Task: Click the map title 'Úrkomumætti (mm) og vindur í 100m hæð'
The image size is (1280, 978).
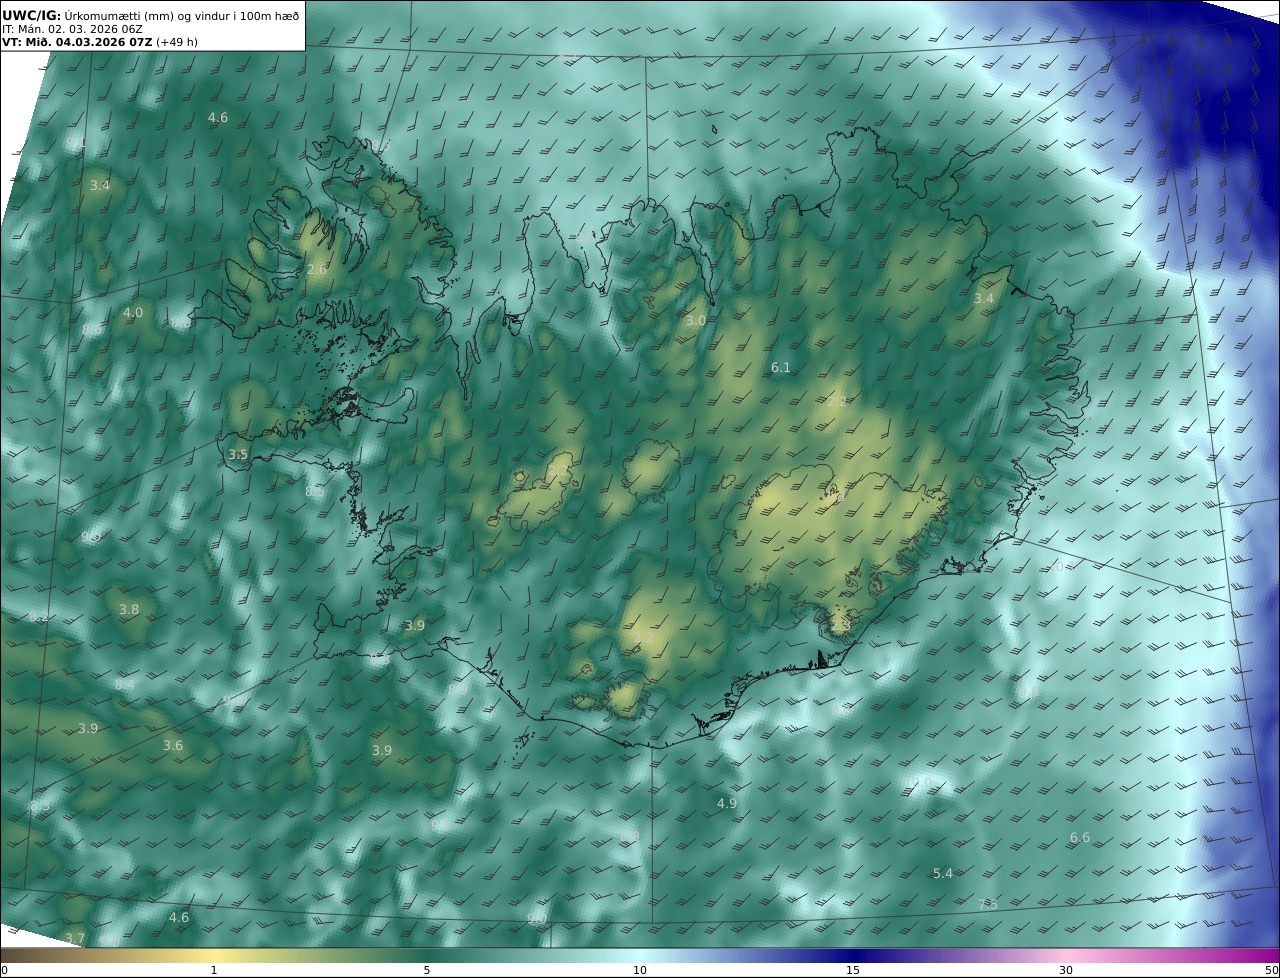Action: pos(180,15)
